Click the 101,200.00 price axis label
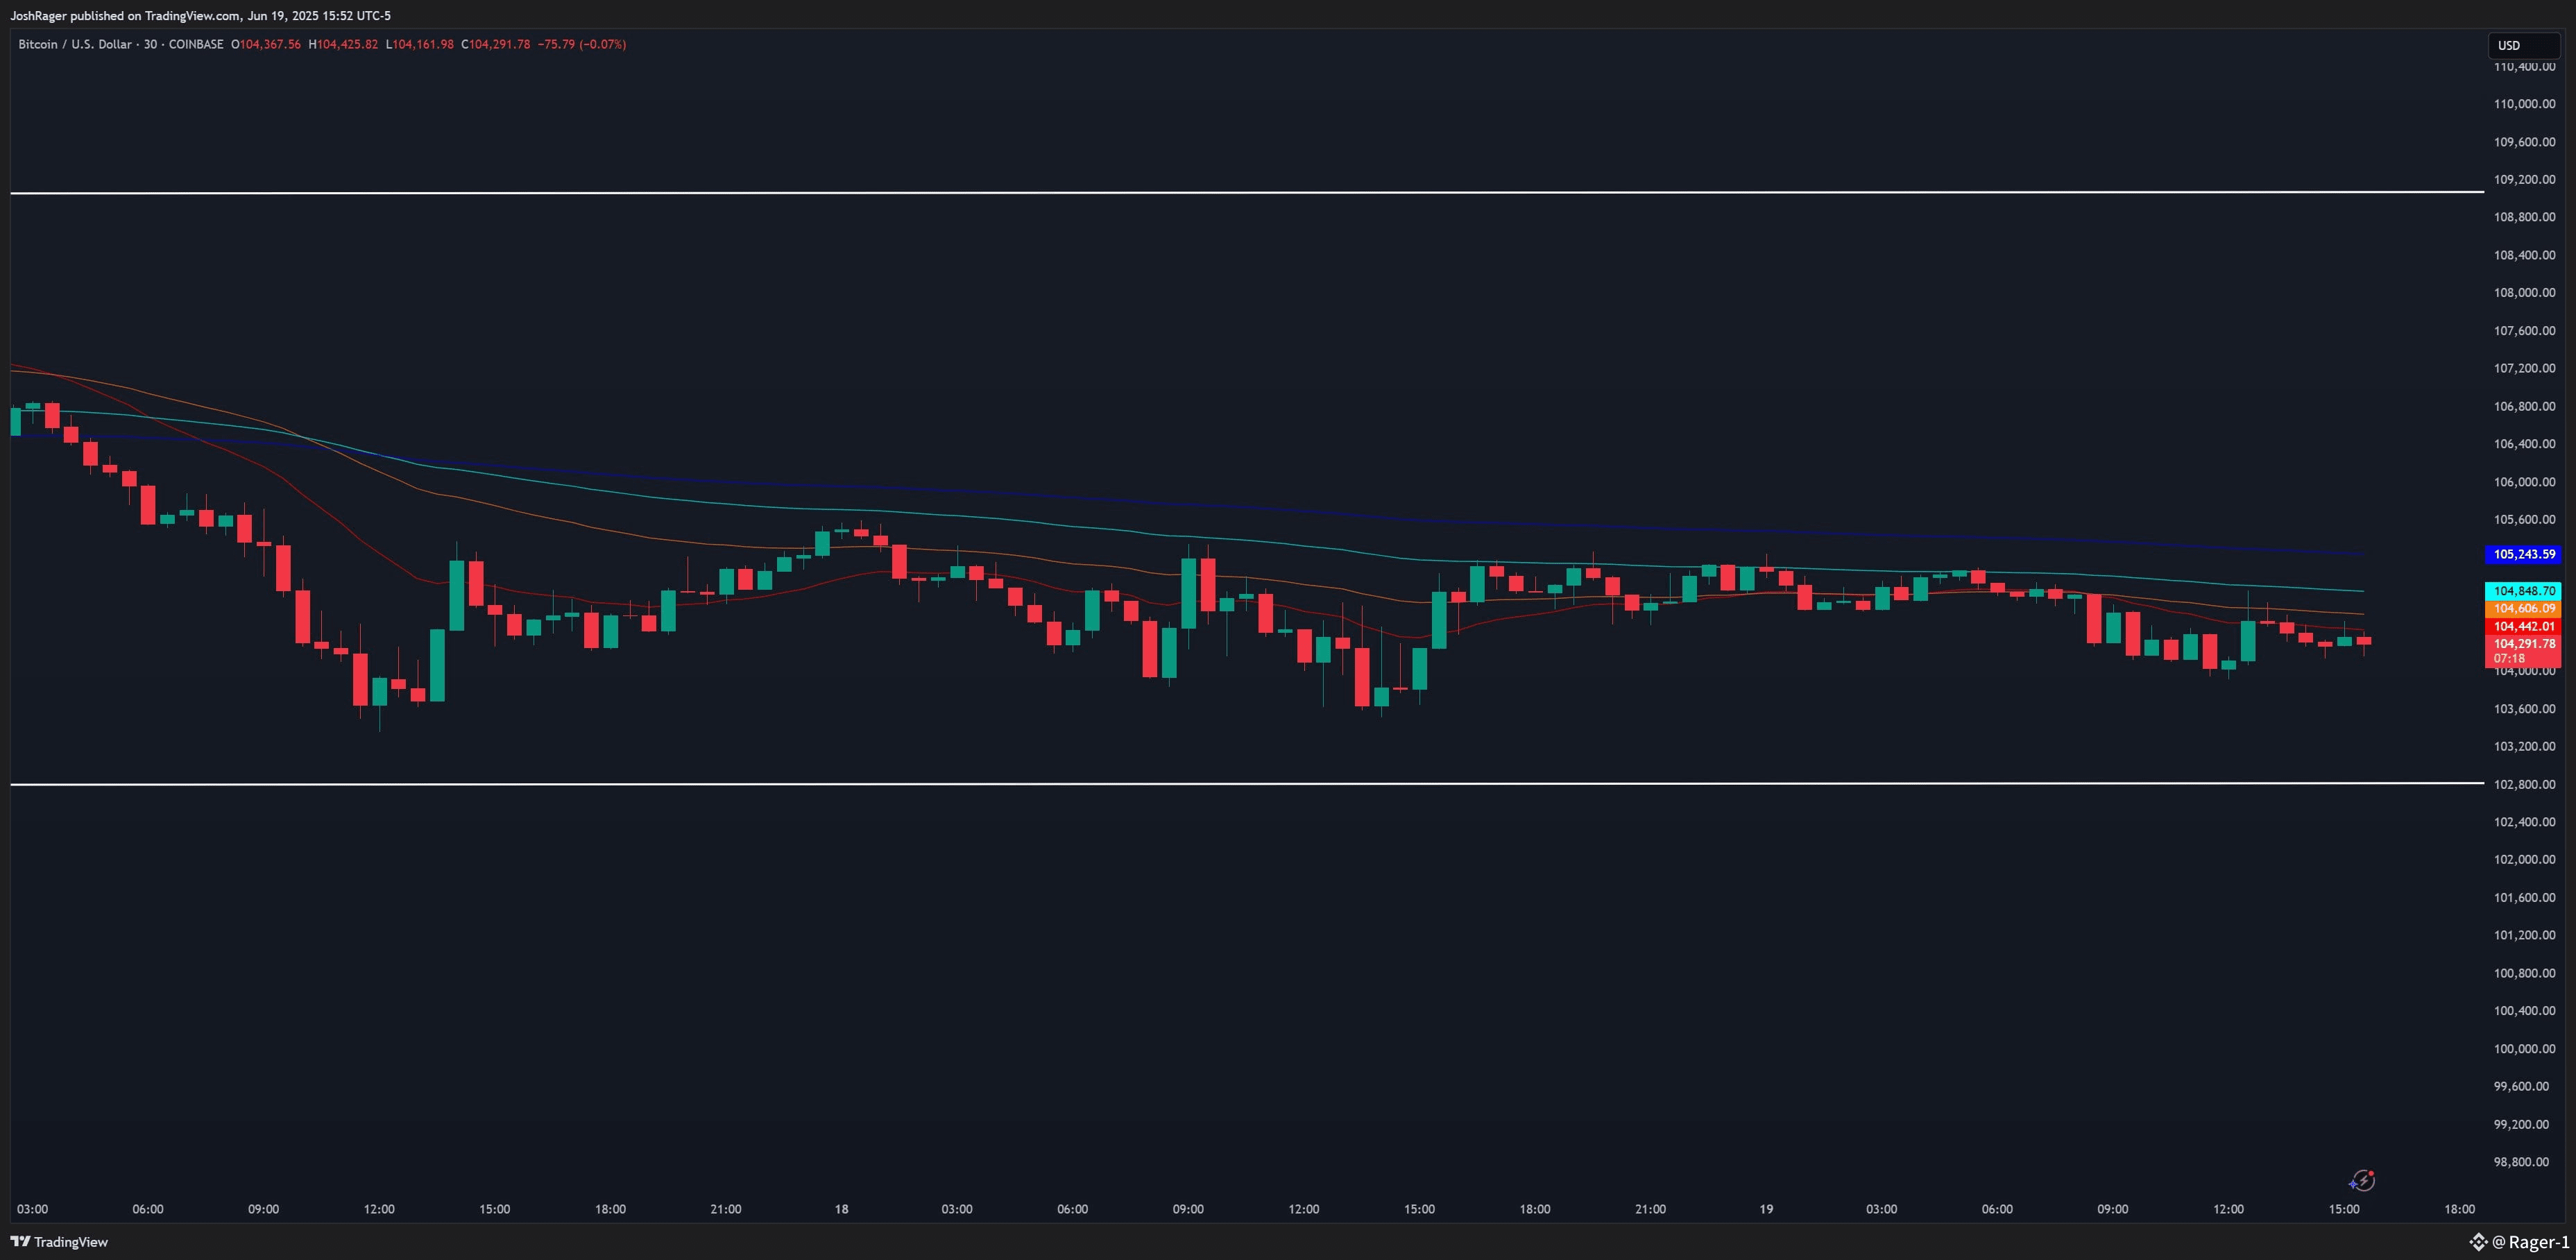The width and height of the screenshot is (2576, 1260). pyautogui.click(x=2524, y=935)
